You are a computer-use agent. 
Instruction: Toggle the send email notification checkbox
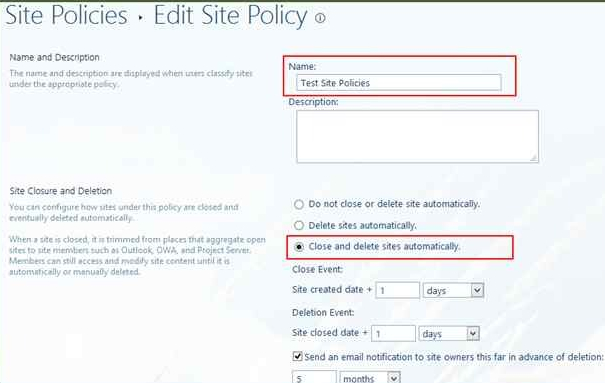point(297,356)
